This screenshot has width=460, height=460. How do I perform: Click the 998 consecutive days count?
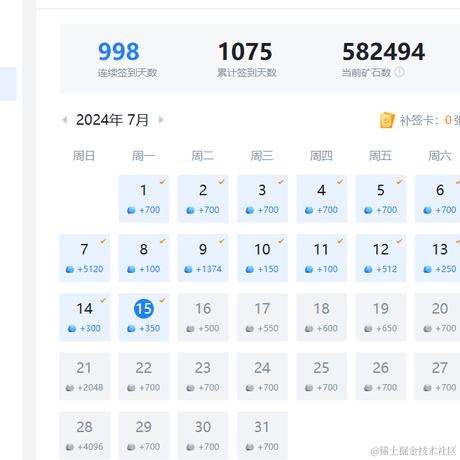tap(119, 52)
